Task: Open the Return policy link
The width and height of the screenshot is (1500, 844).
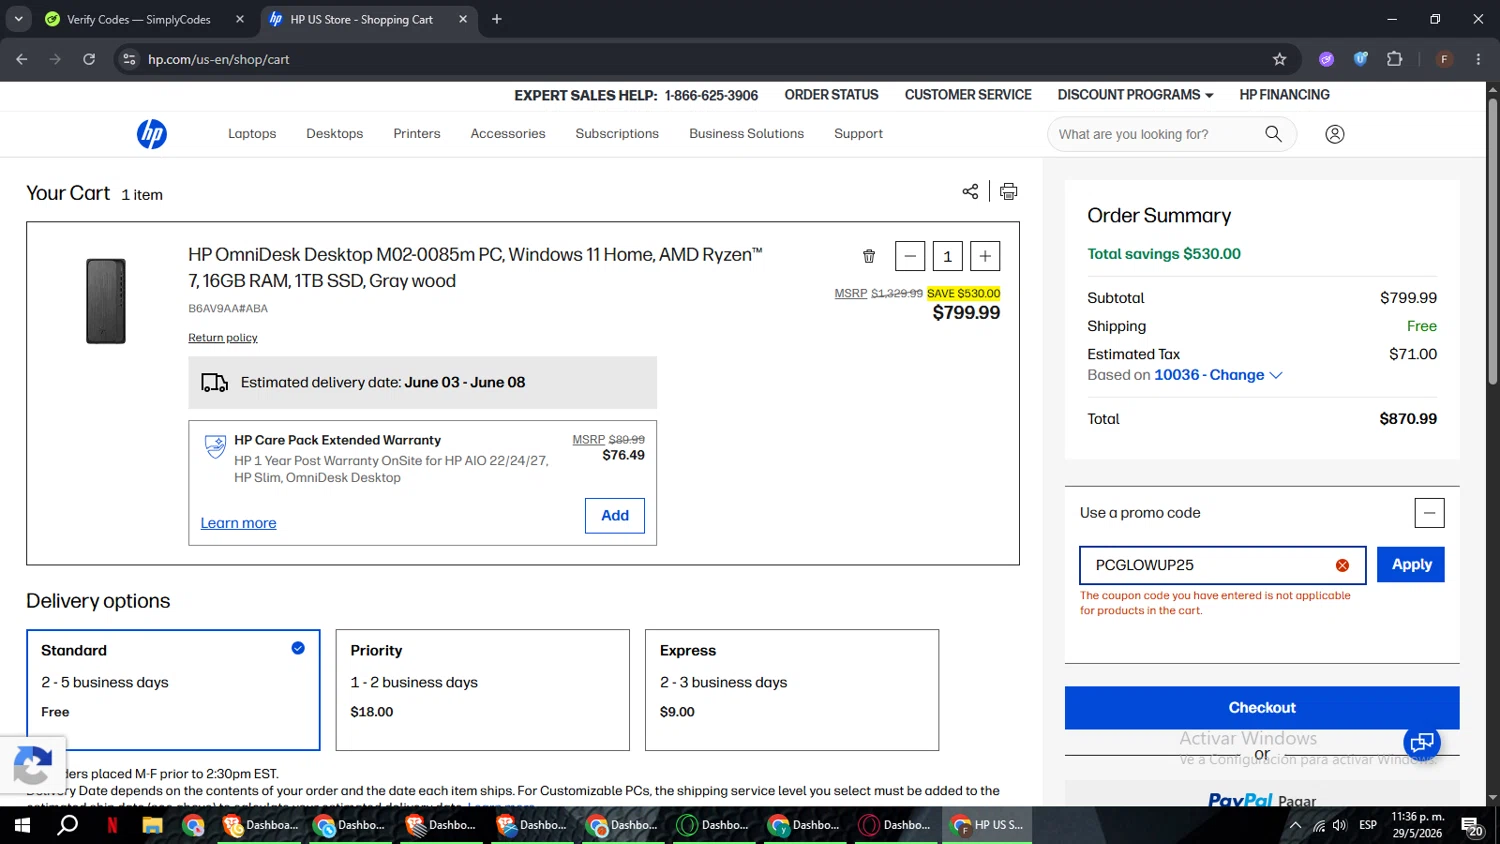Action: pyautogui.click(x=223, y=338)
